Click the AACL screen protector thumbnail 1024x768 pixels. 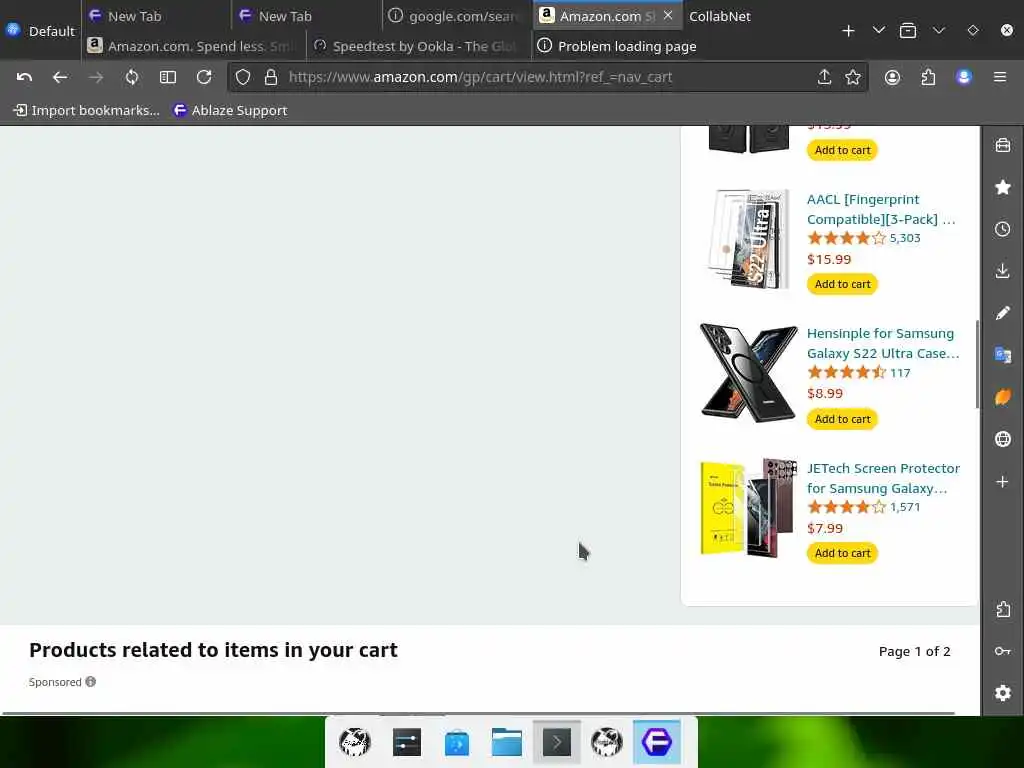[749, 239]
